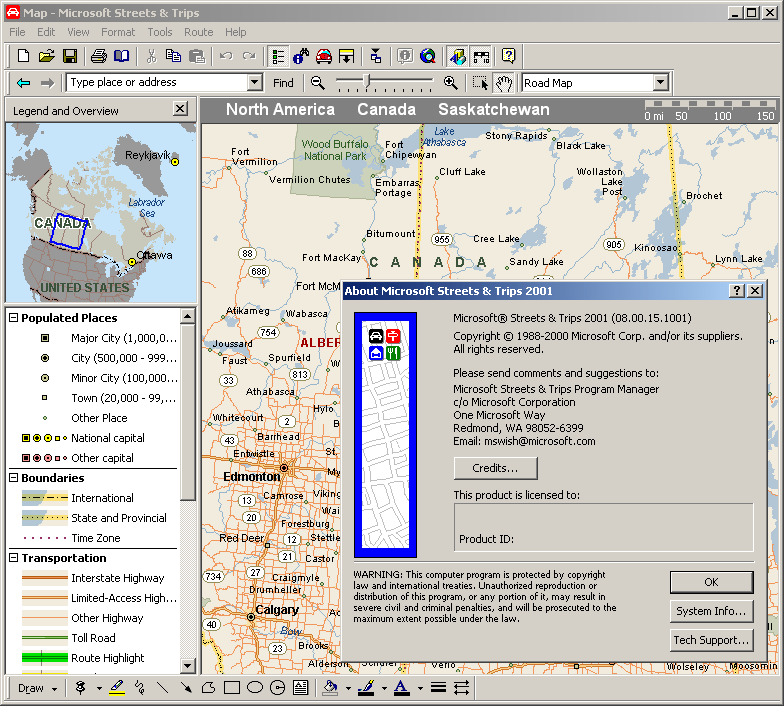Image resolution: width=784 pixels, height=706 pixels.
Task: Click the zoom in magnifier icon
Action: [450, 83]
